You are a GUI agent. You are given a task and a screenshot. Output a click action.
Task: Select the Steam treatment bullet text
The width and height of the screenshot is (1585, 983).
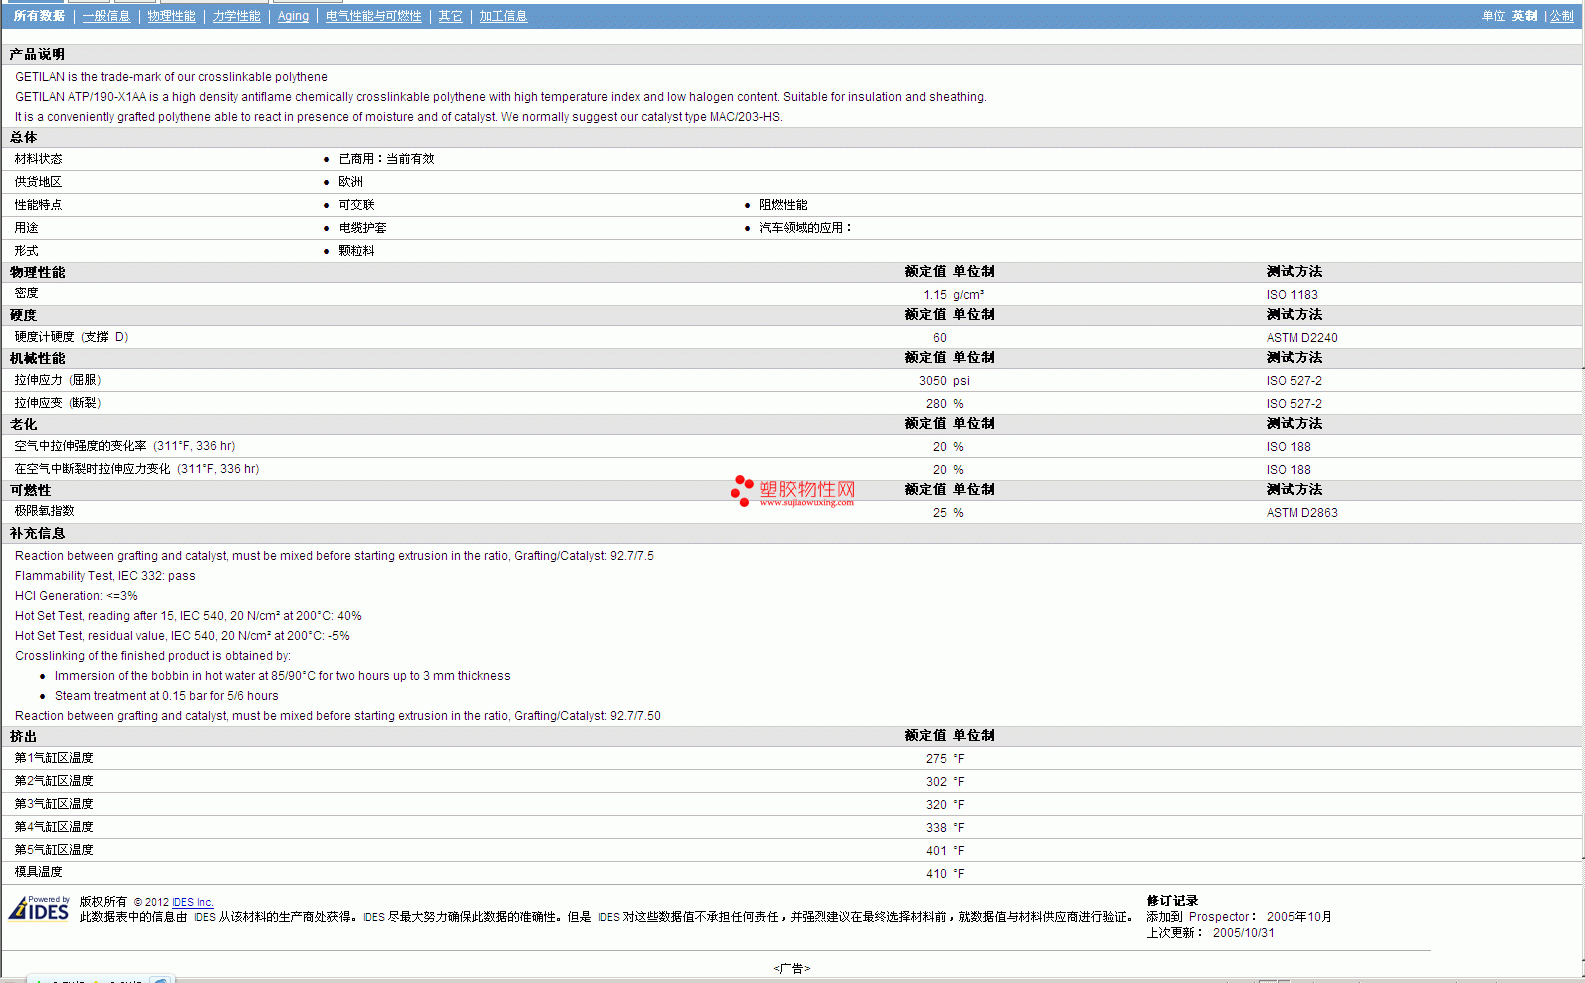tap(167, 696)
